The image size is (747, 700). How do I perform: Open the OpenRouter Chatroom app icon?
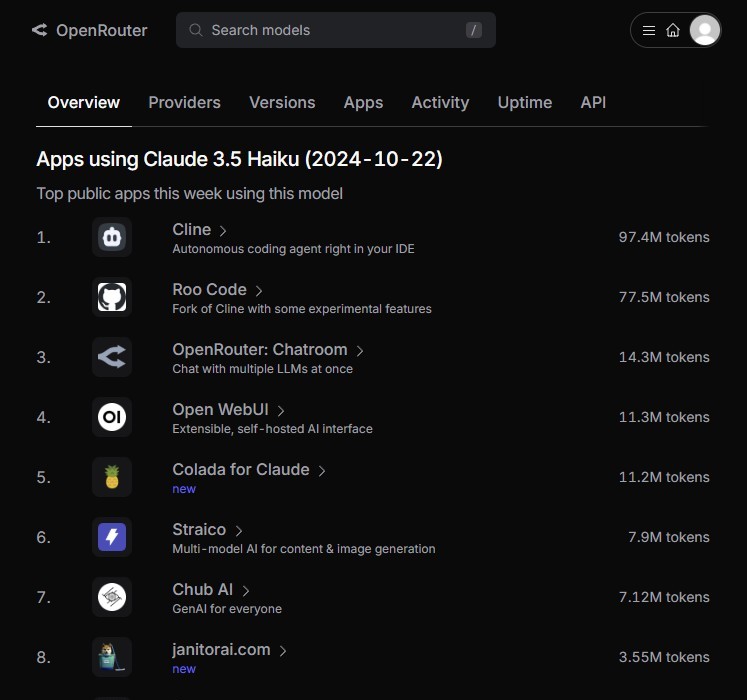pyautogui.click(x=112, y=357)
